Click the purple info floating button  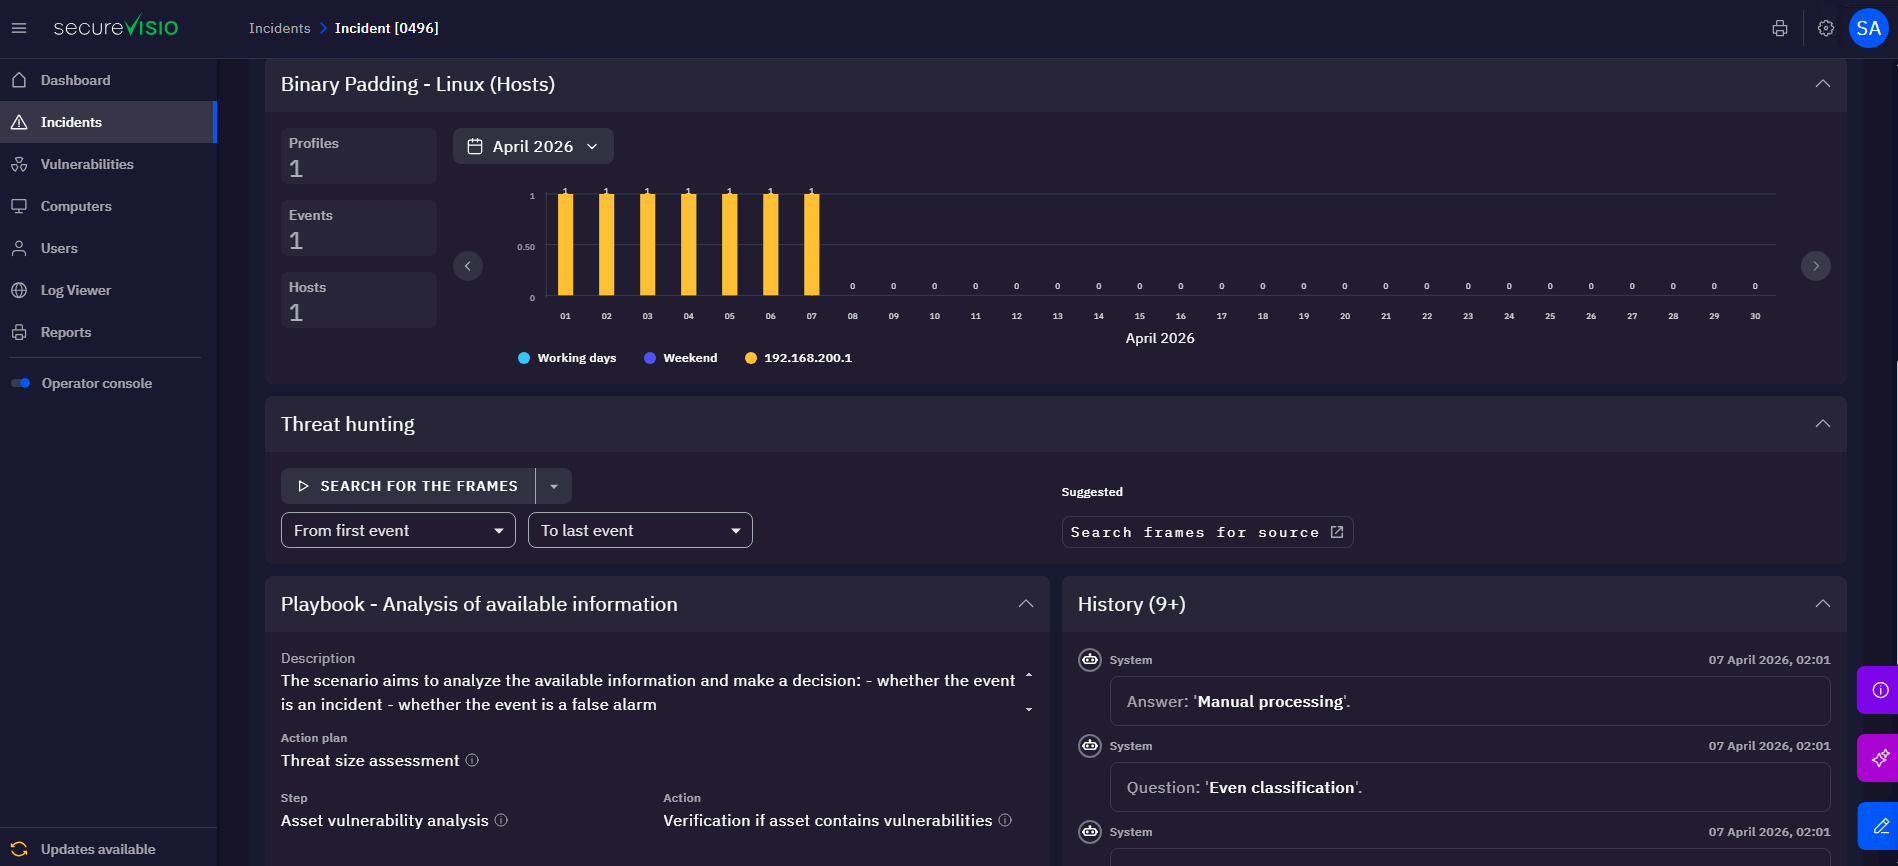[1879, 690]
